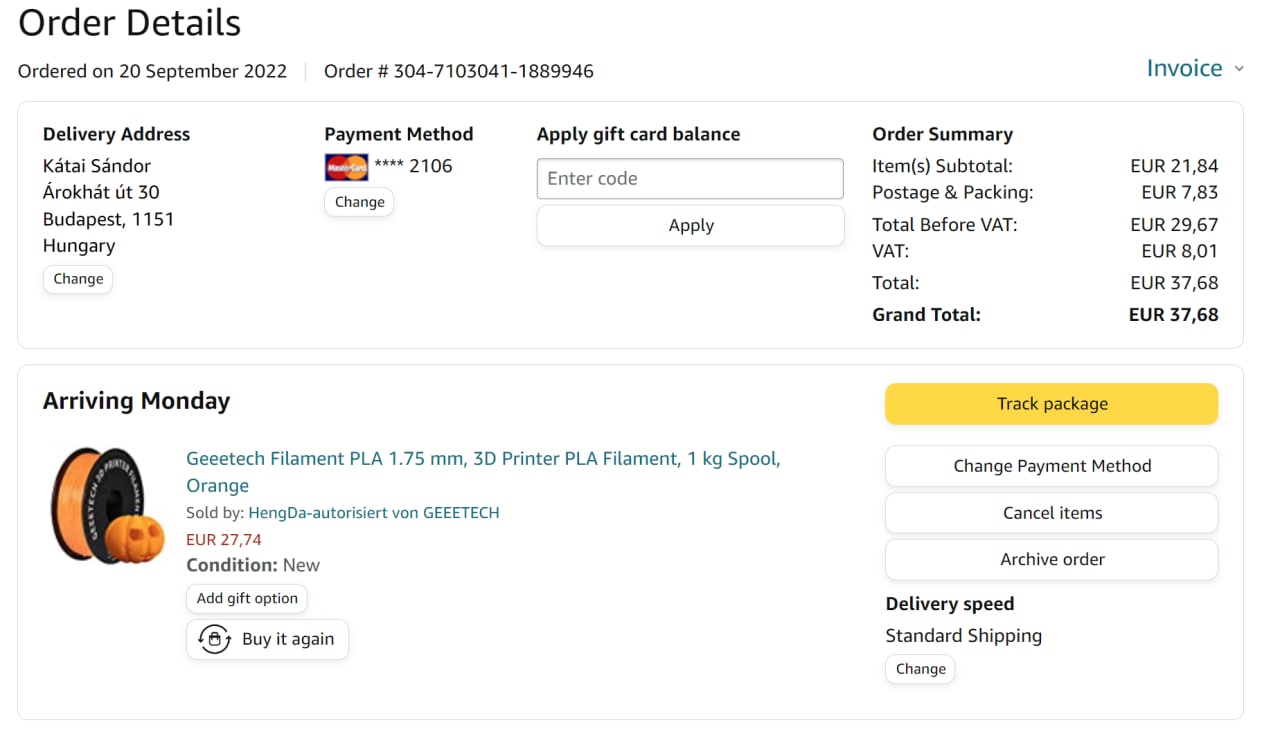Click the order number text
This screenshot has height=736, width=1280.
(458, 71)
